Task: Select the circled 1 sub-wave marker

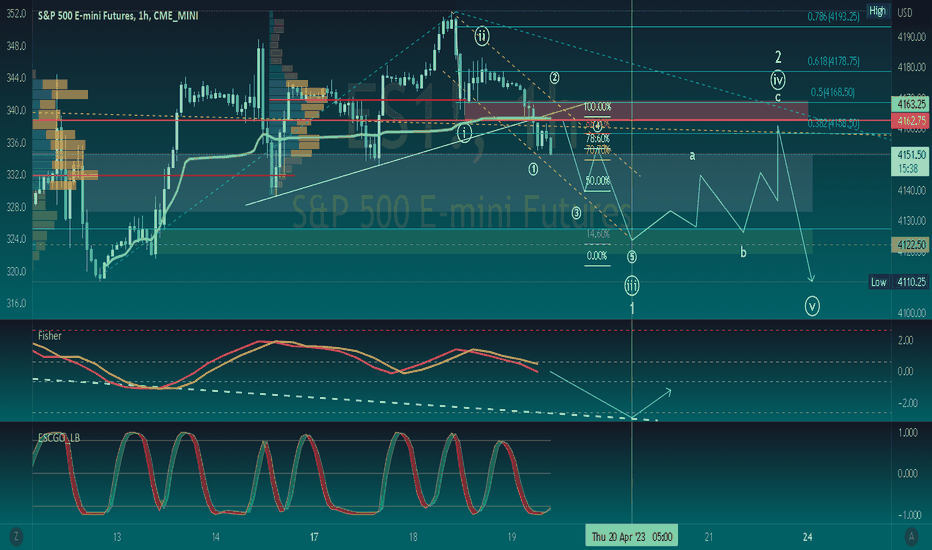Action: point(533,169)
